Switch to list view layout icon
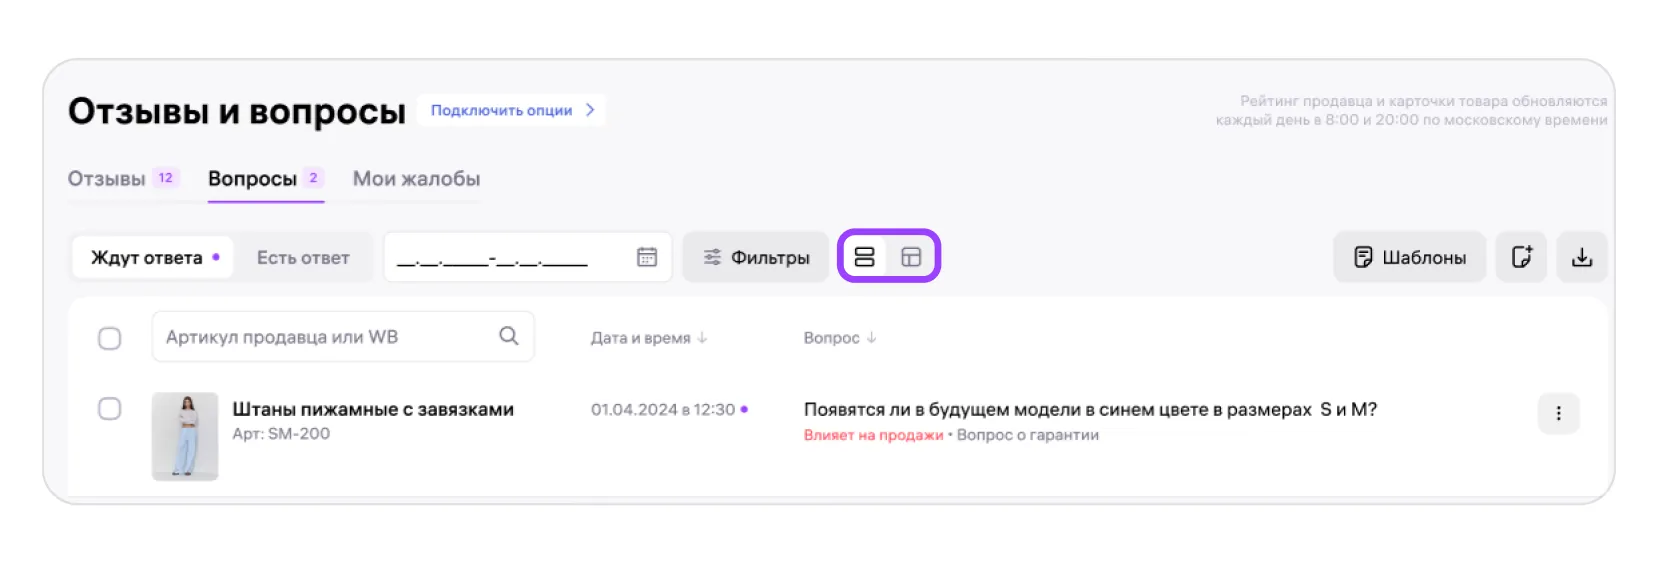 click(864, 257)
